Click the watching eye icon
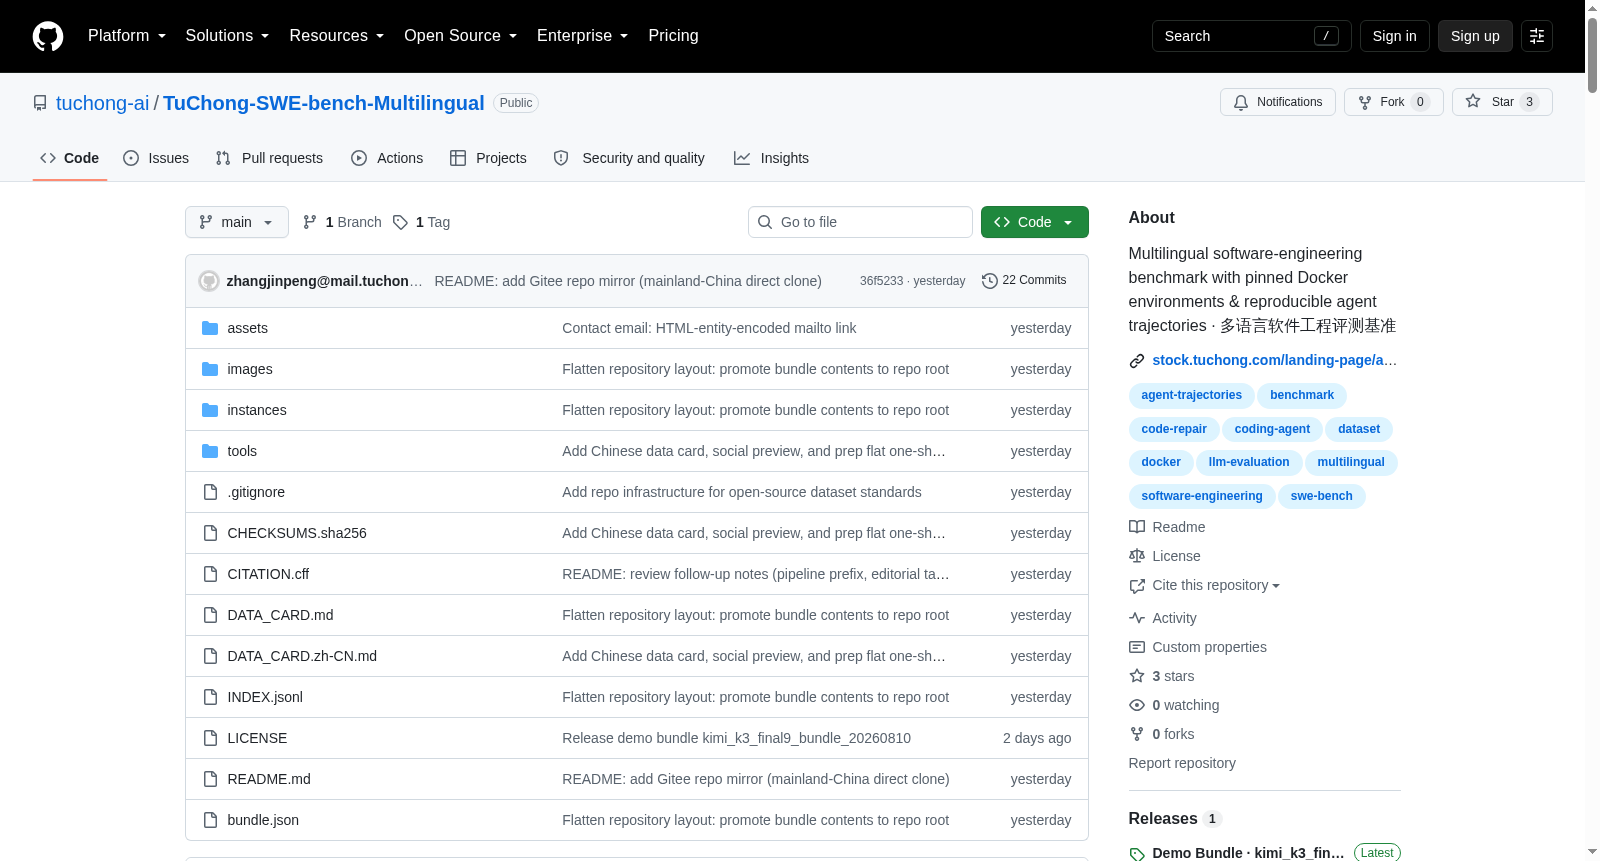The height and width of the screenshot is (861, 1600). (1137, 705)
